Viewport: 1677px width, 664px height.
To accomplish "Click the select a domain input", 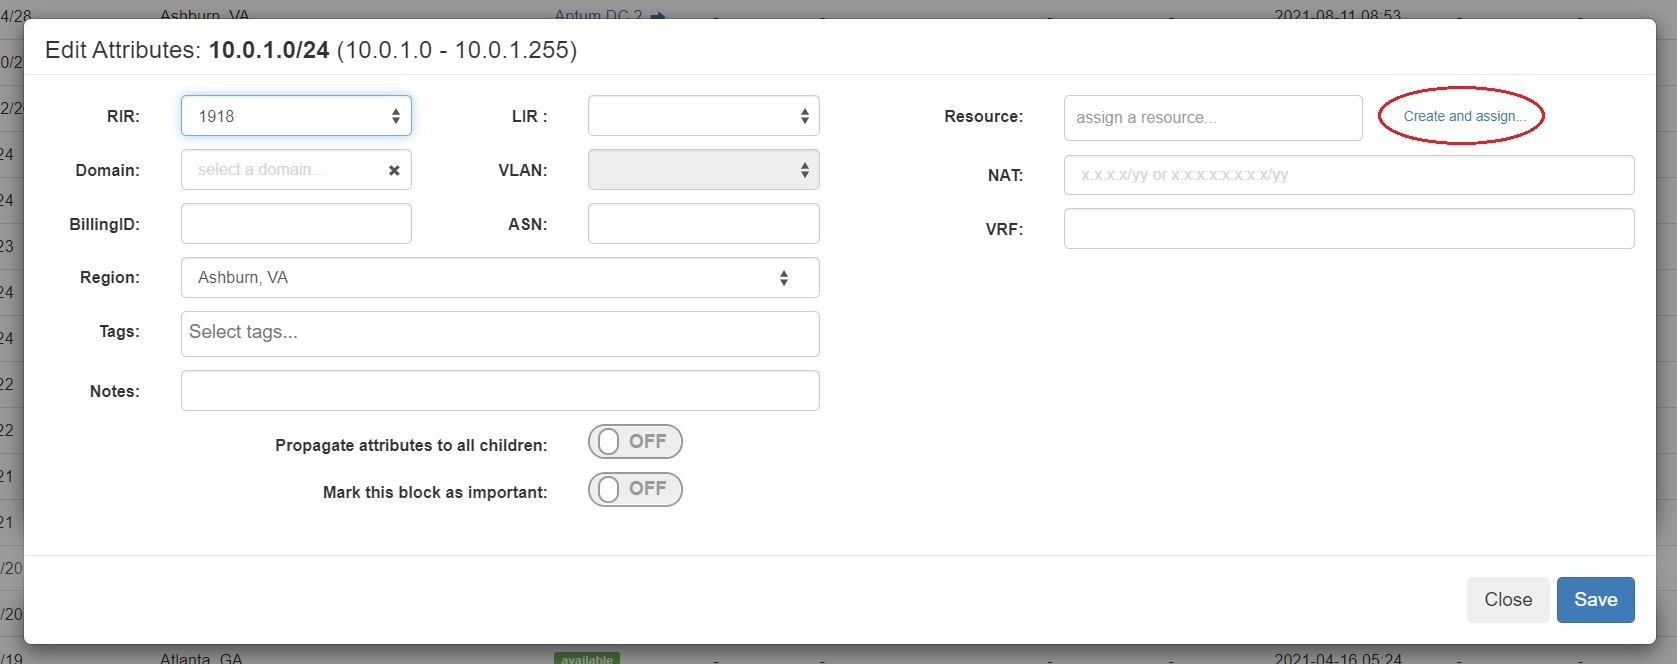I will pyautogui.click(x=280, y=170).
